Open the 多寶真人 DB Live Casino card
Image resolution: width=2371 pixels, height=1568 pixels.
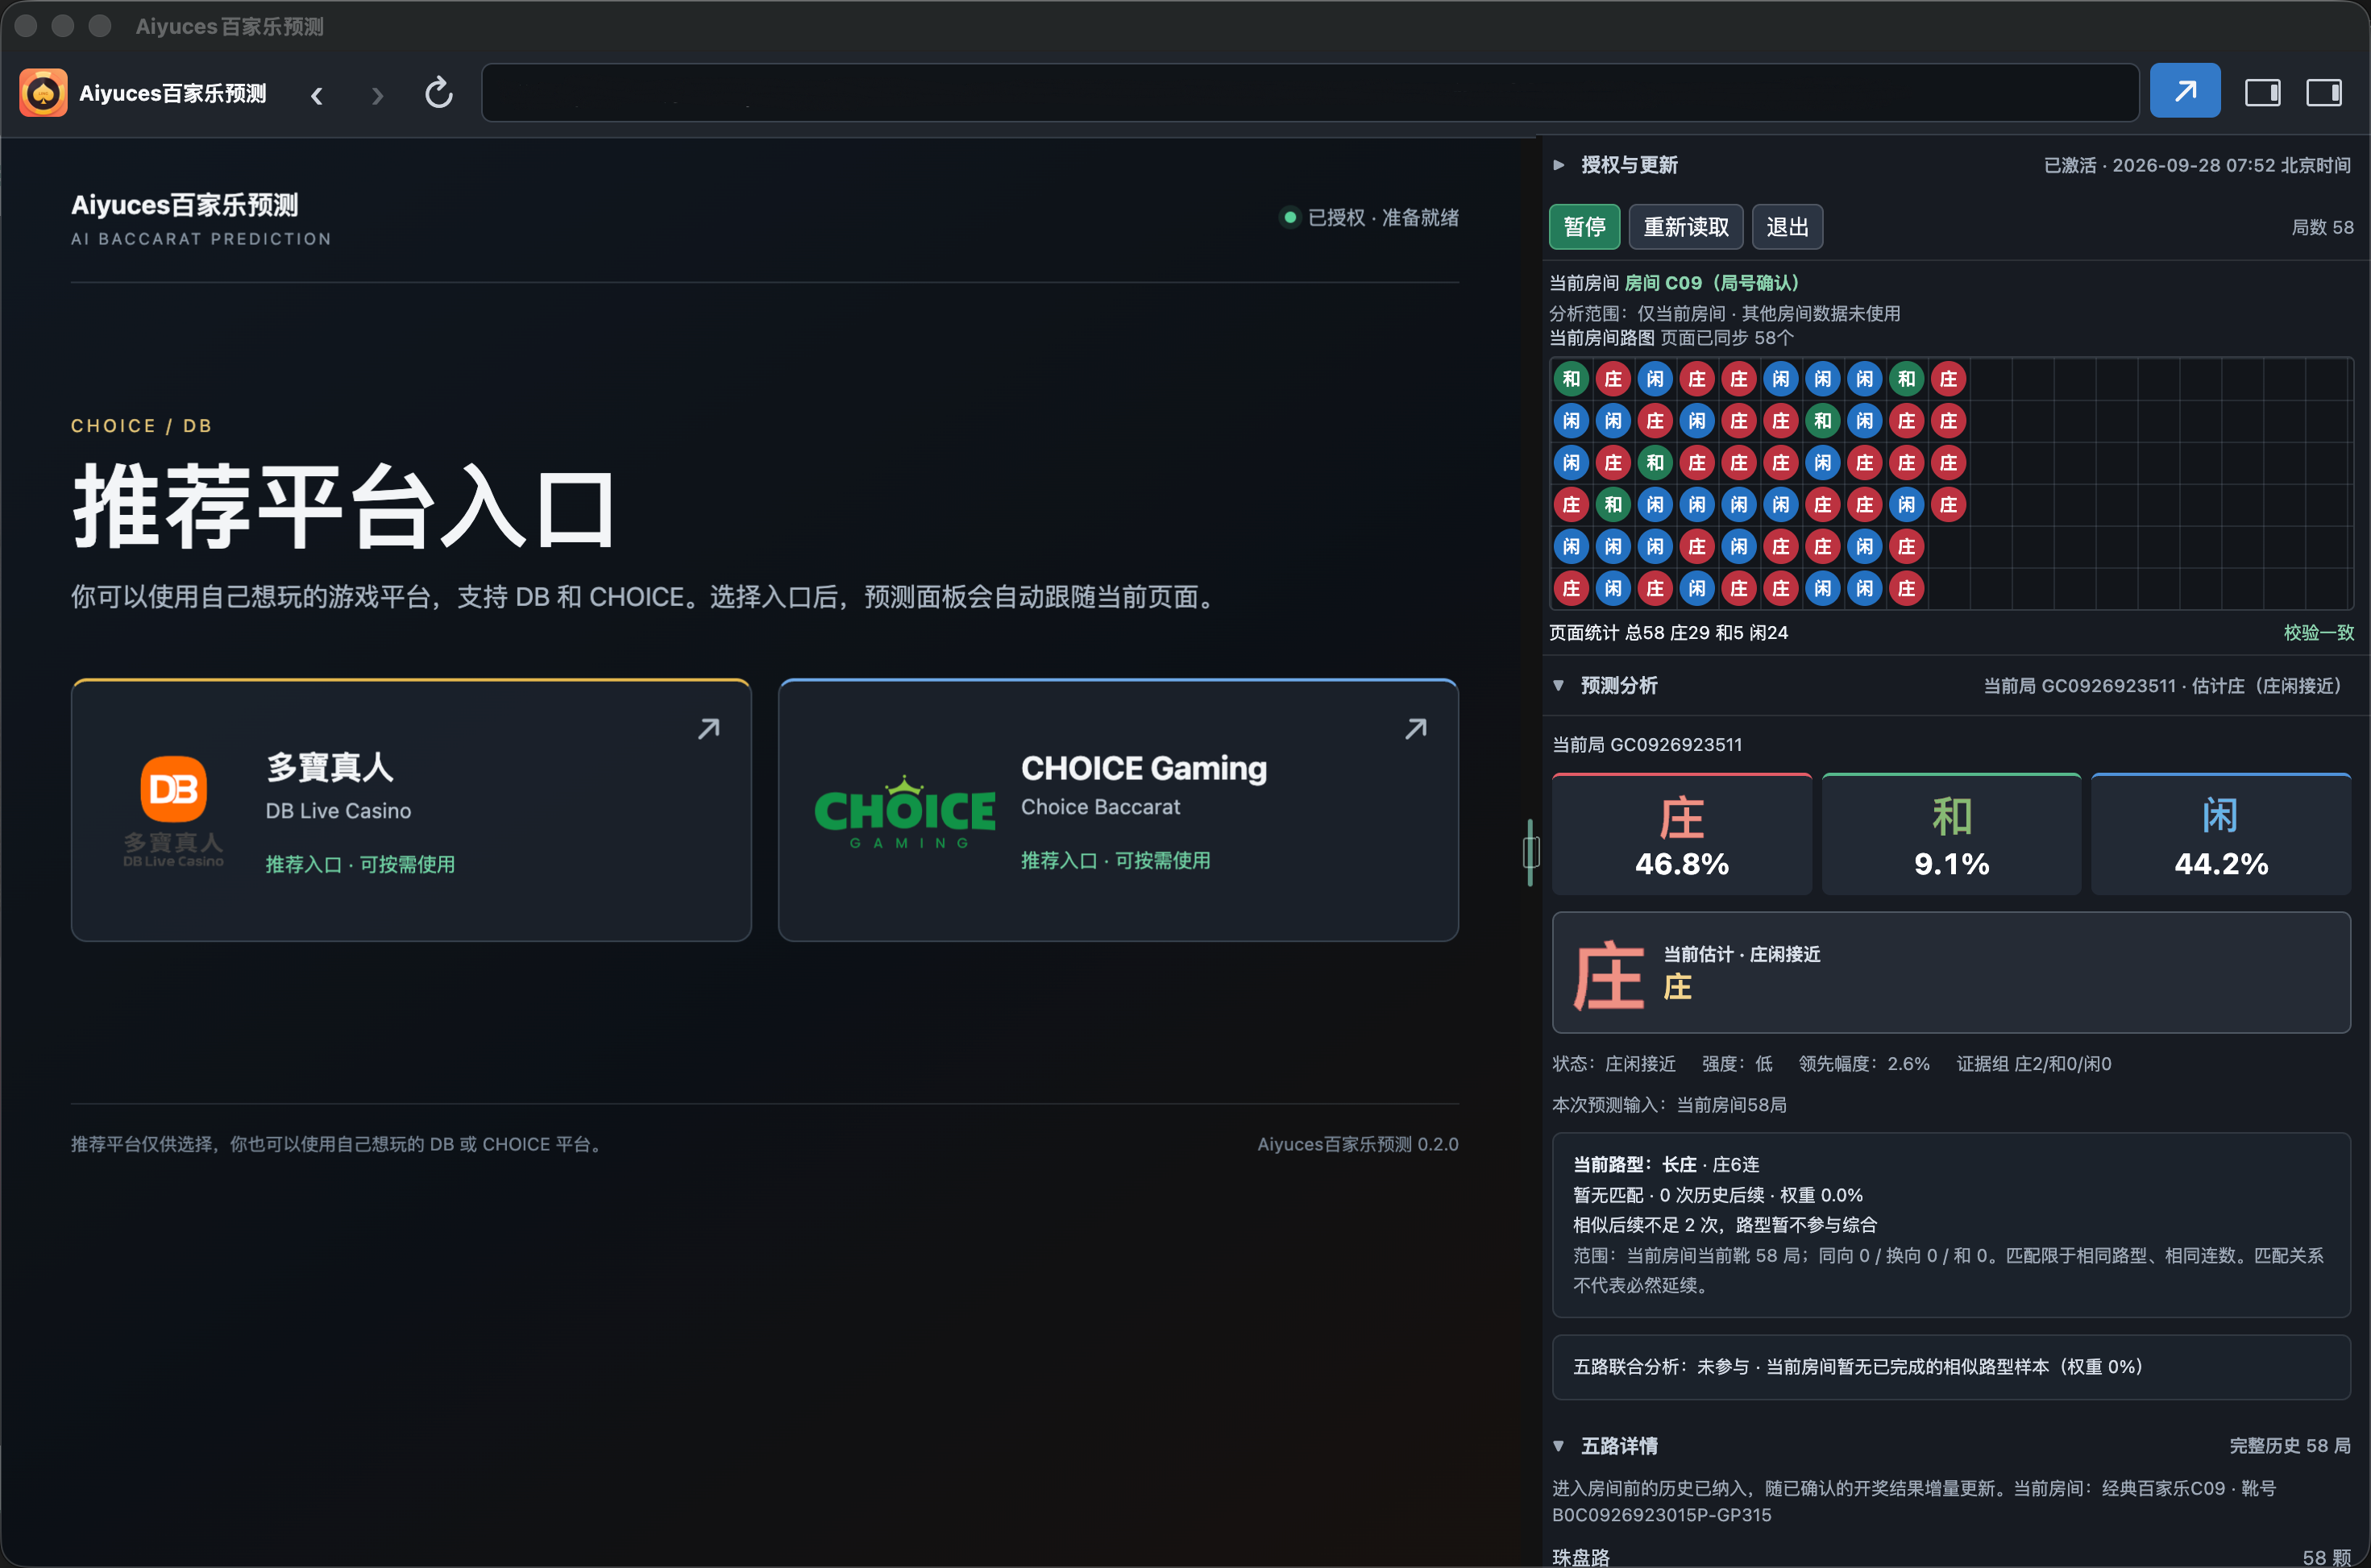pyautogui.click(x=411, y=810)
